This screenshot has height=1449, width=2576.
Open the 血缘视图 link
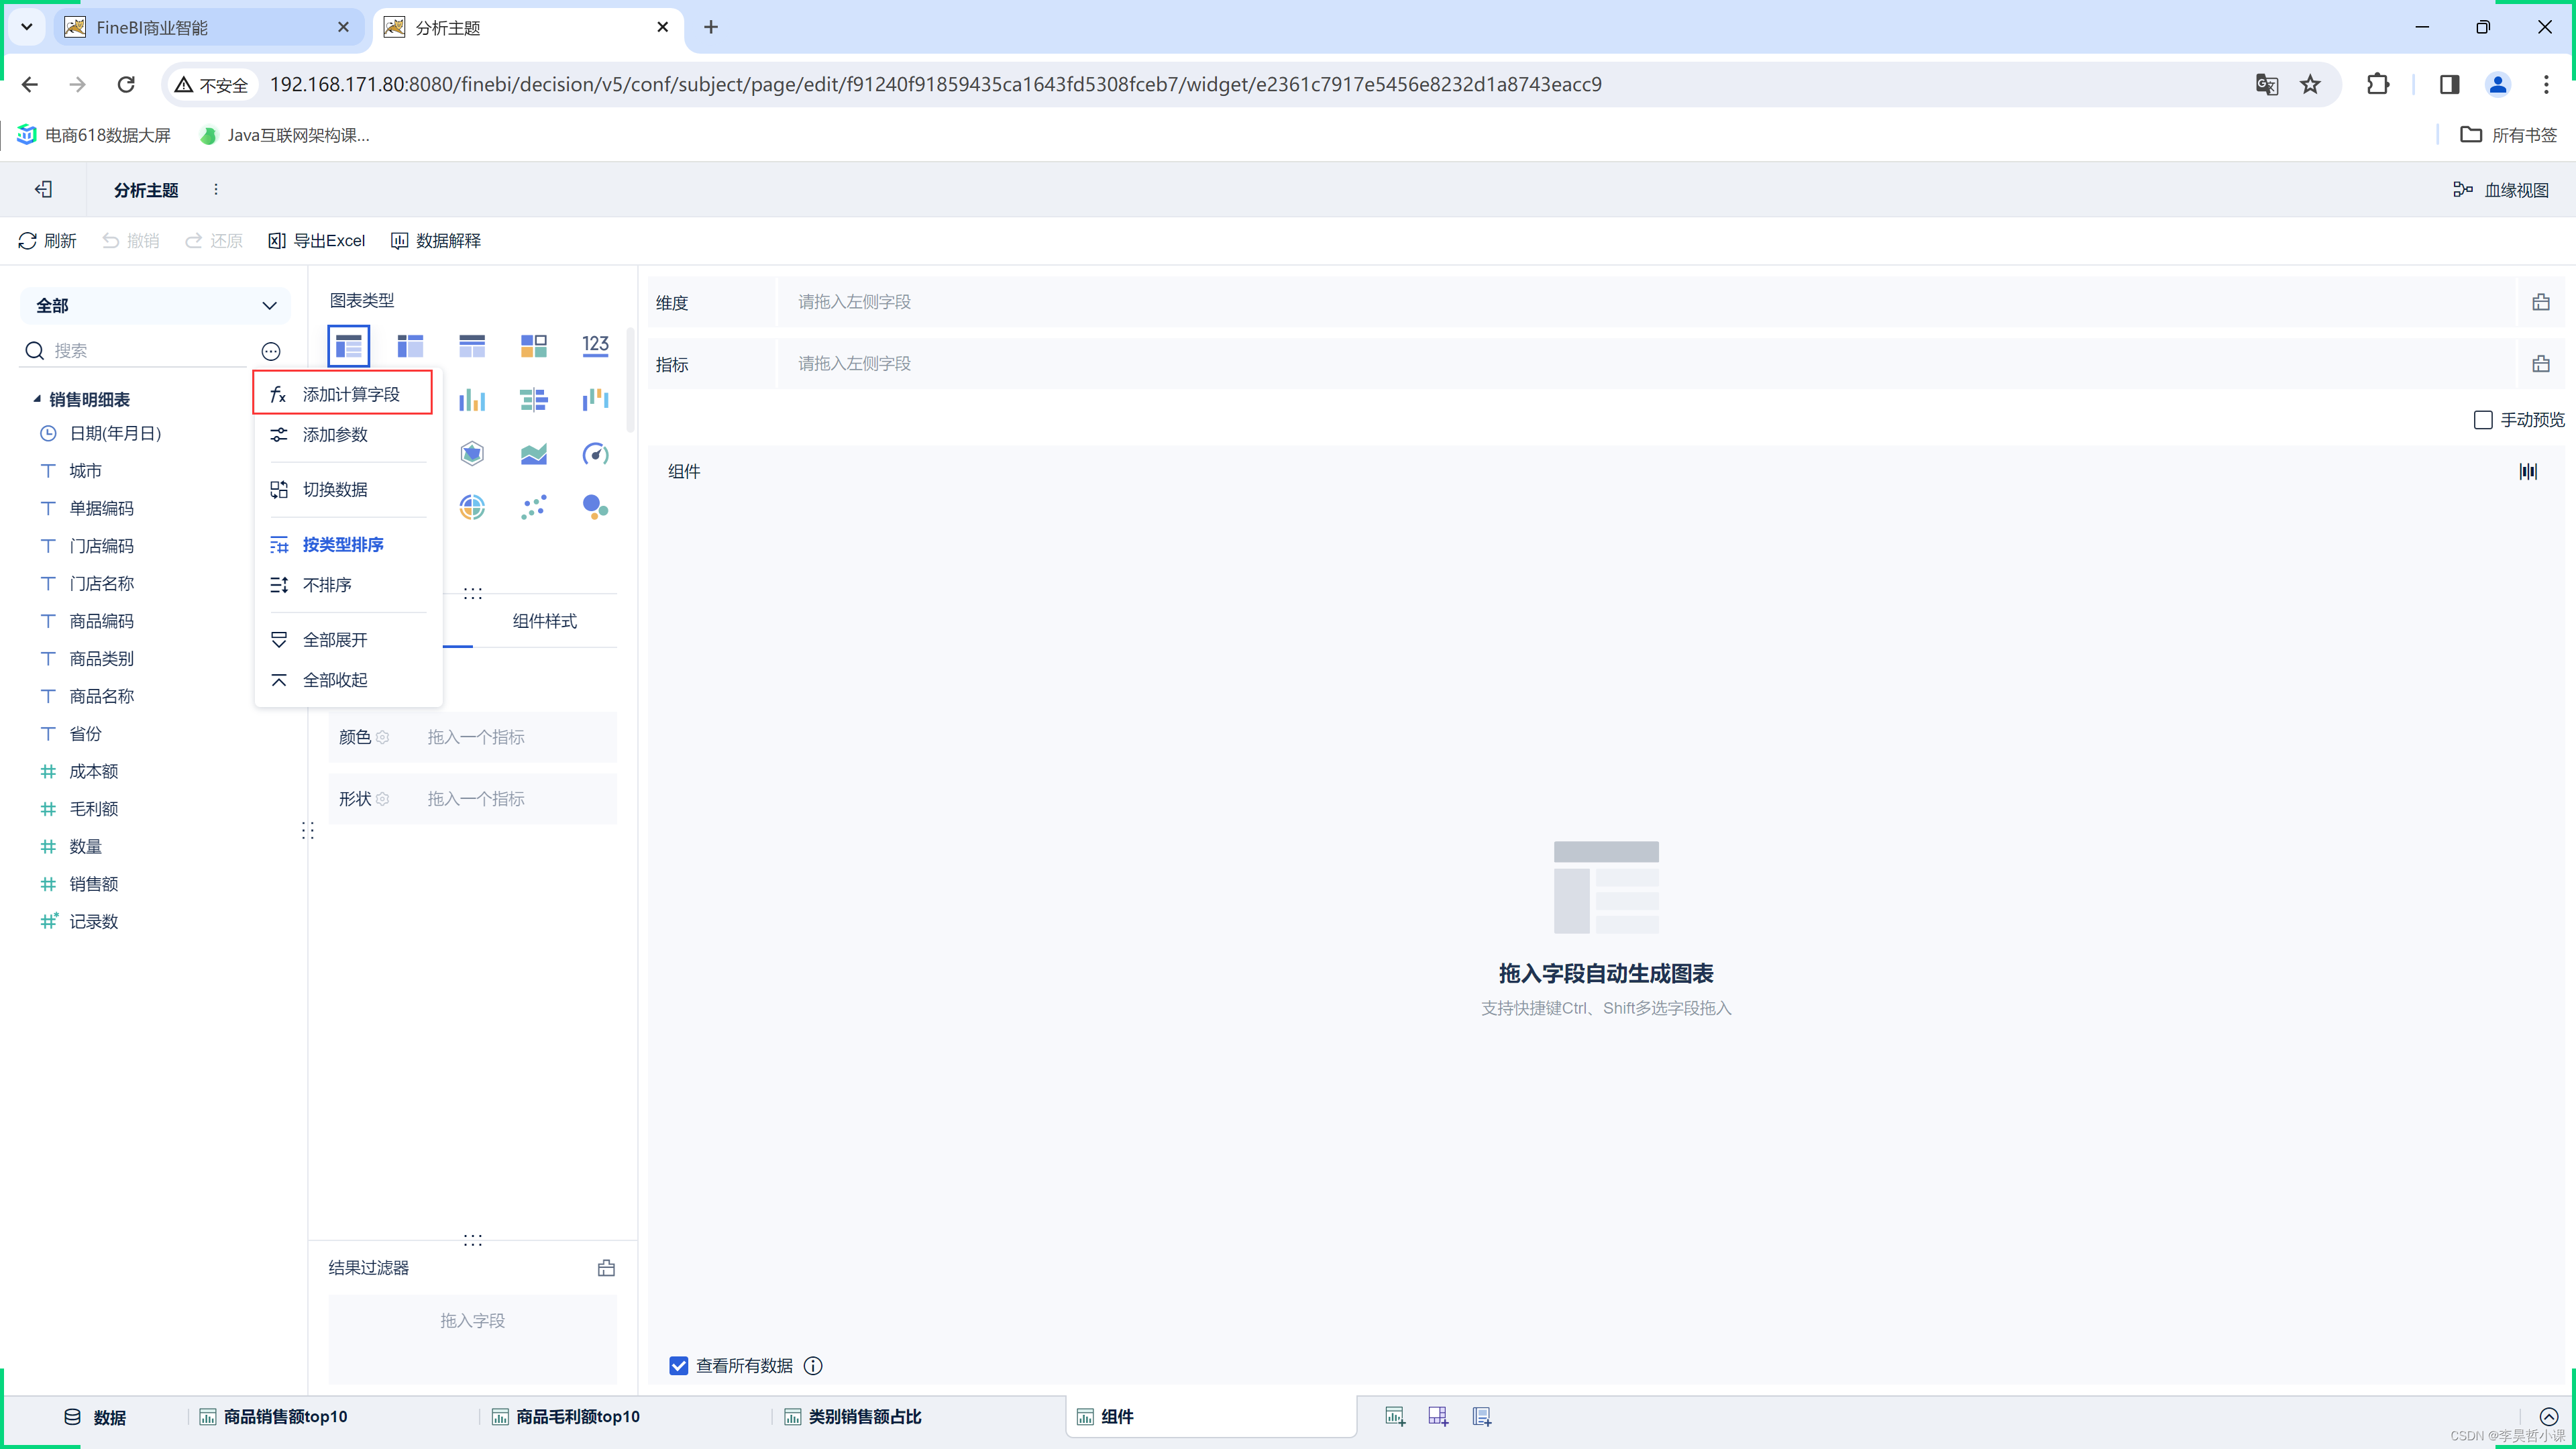point(2501,189)
